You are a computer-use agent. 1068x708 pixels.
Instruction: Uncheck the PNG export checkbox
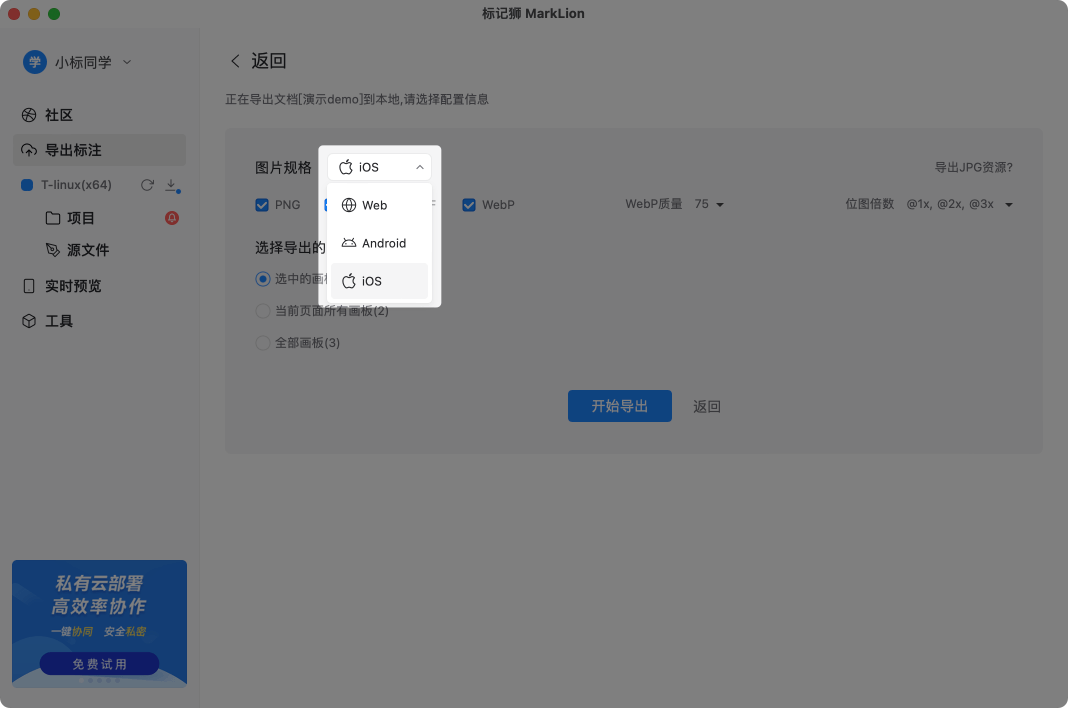(x=260, y=204)
